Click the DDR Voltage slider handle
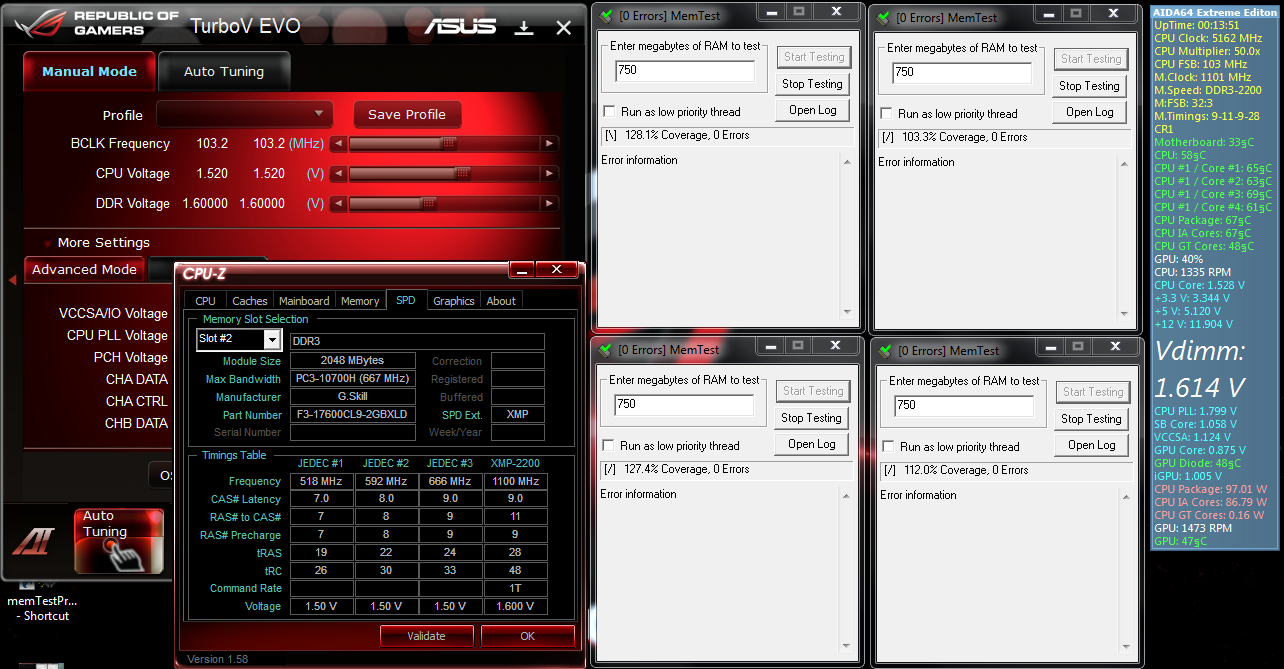The width and height of the screenshot is (1284, 669). [x=429, y=204]
